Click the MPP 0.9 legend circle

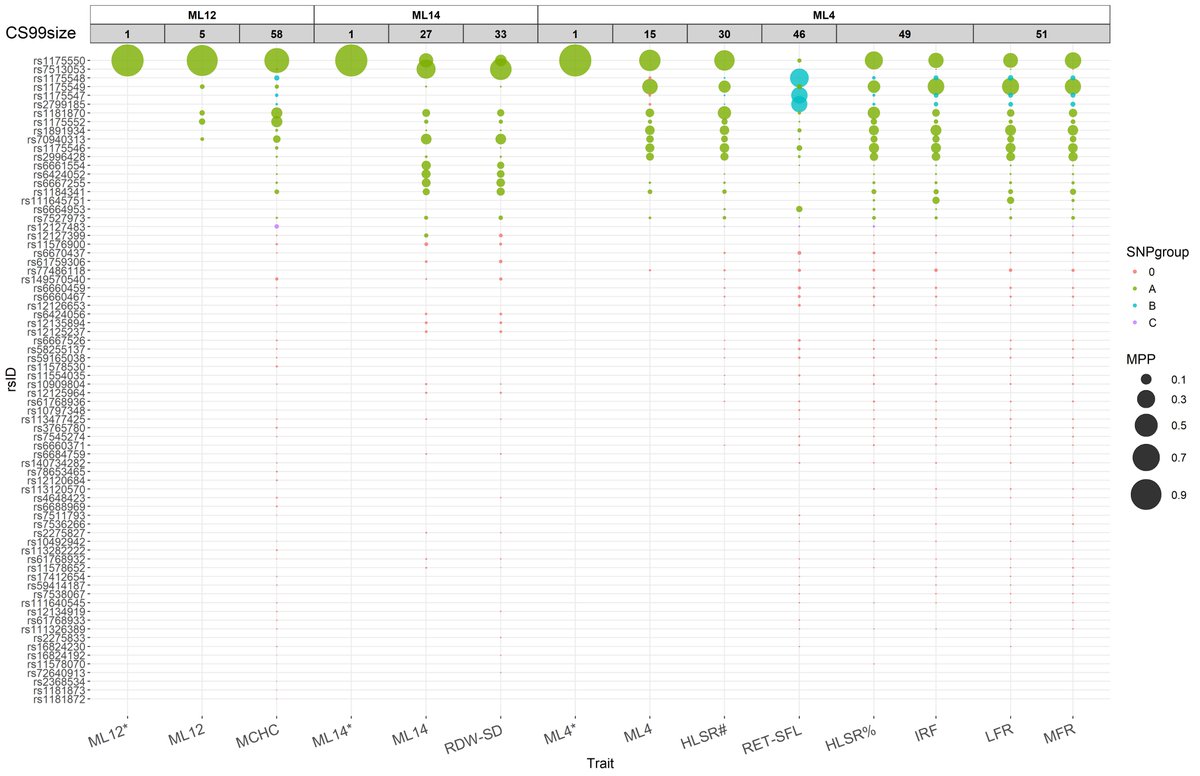(1145, 494)
